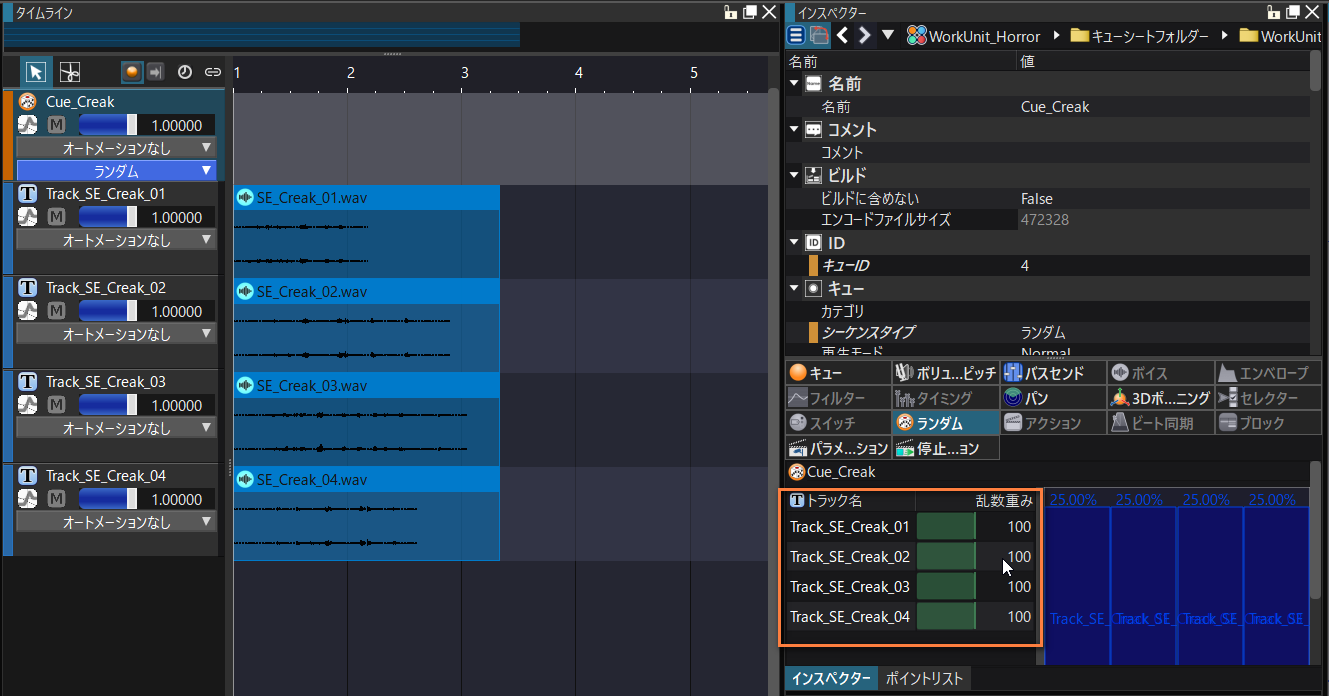1329x696 pixels.
Task: Switch to the バスセンド tab
Action: 1053,373
